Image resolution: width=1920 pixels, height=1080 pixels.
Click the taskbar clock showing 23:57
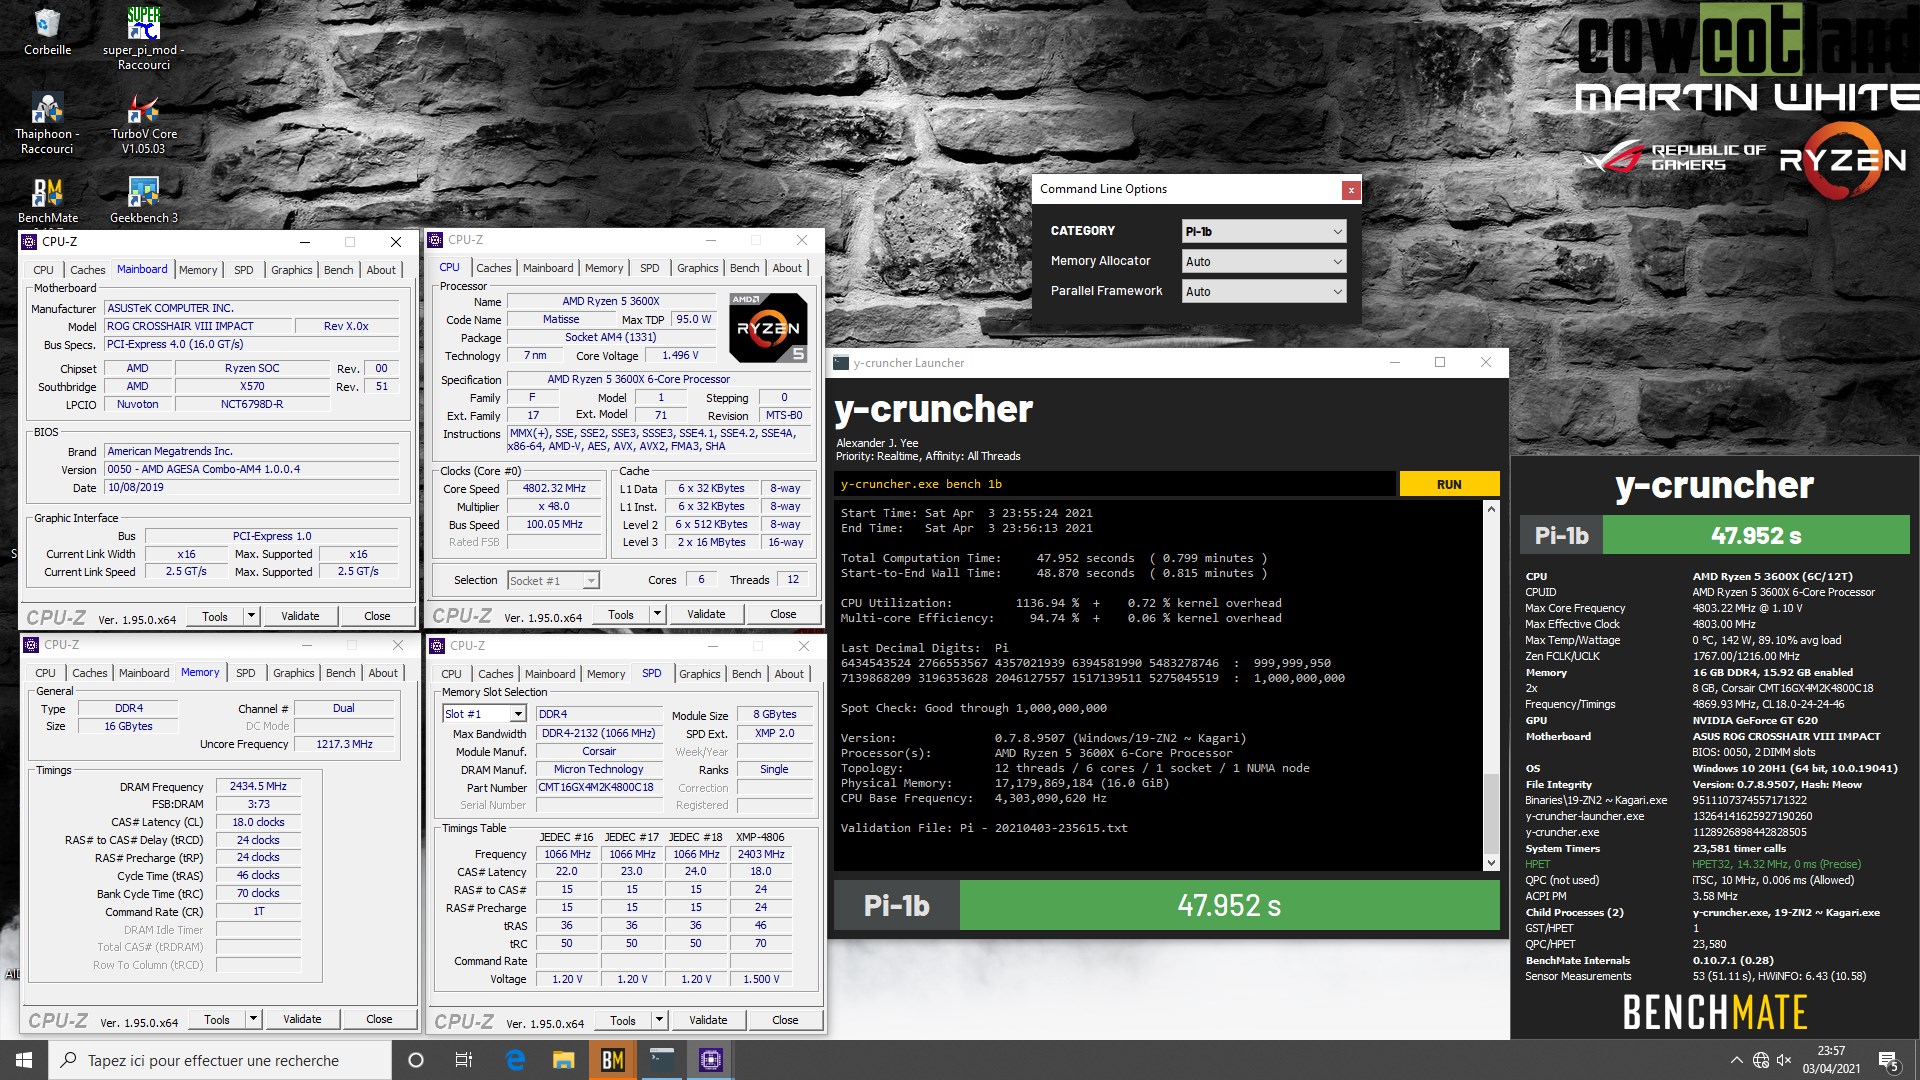tap(1831, 1060)
